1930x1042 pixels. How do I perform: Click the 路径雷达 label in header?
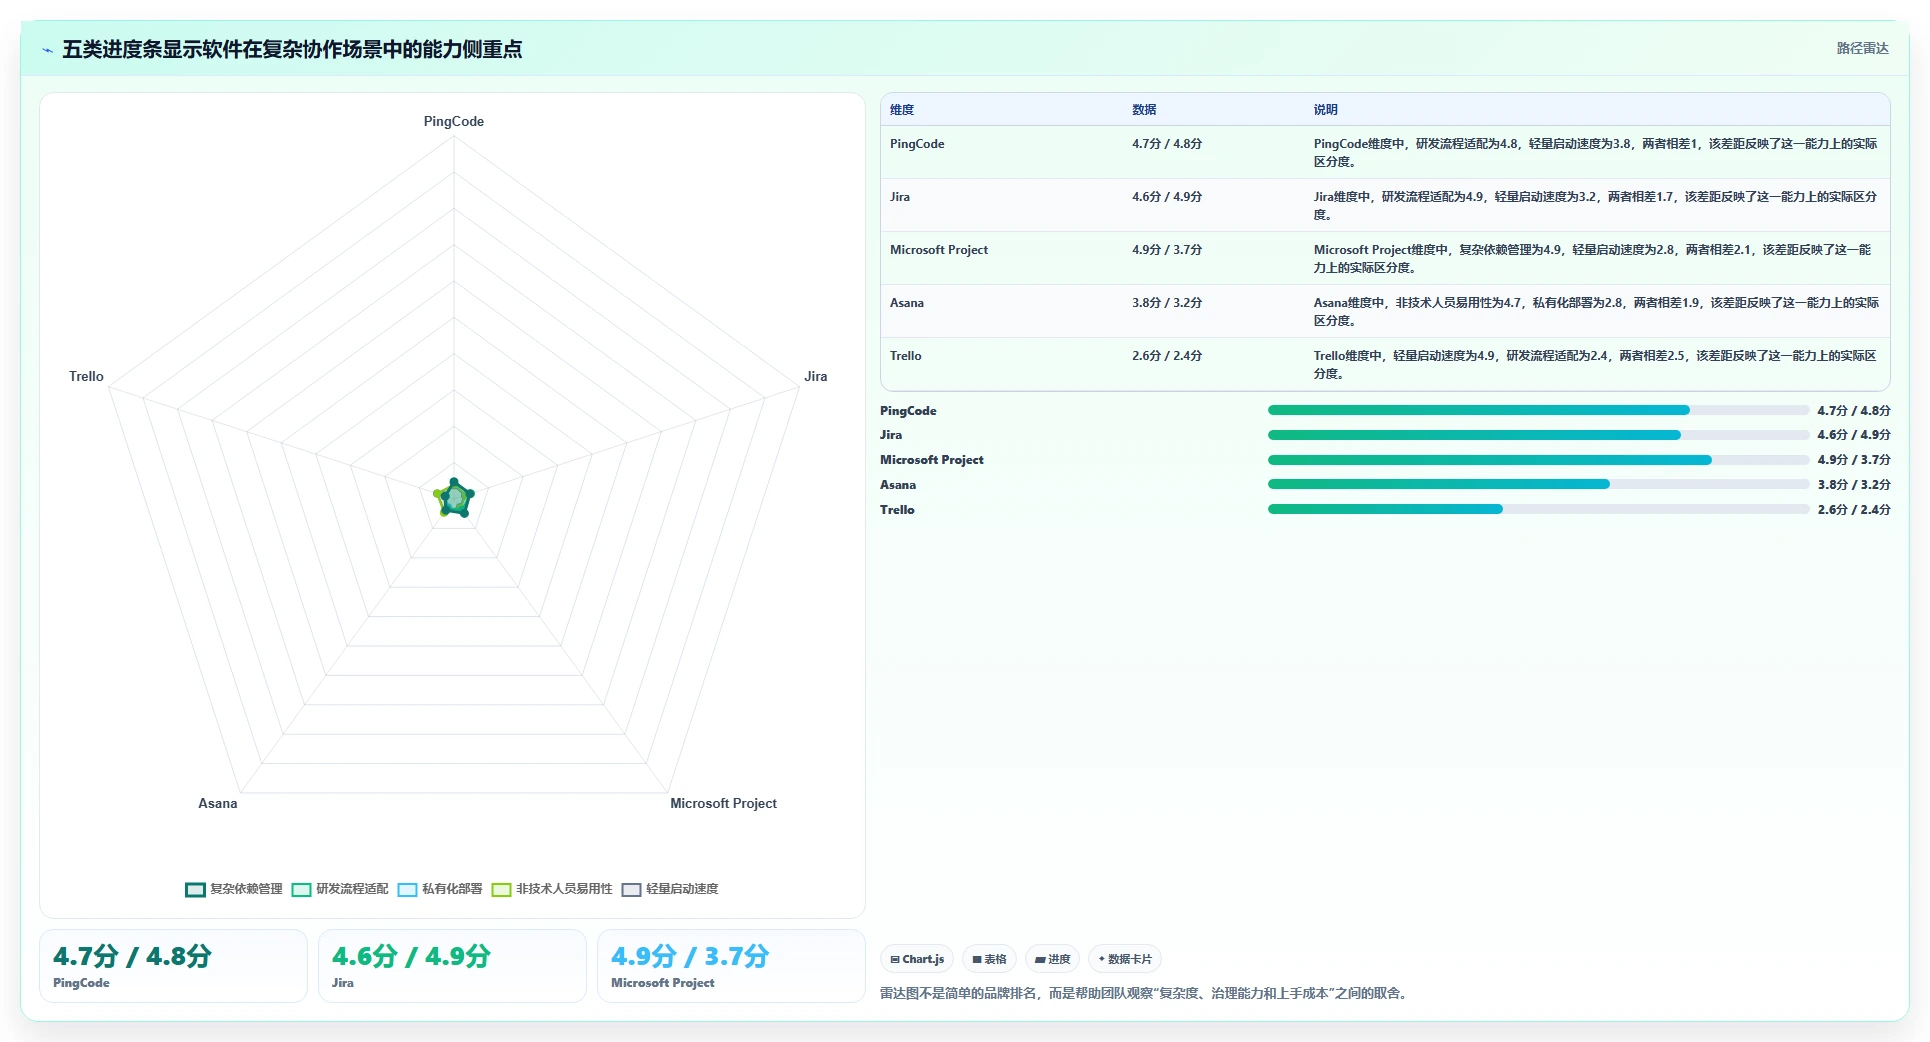click(1862, 48)
